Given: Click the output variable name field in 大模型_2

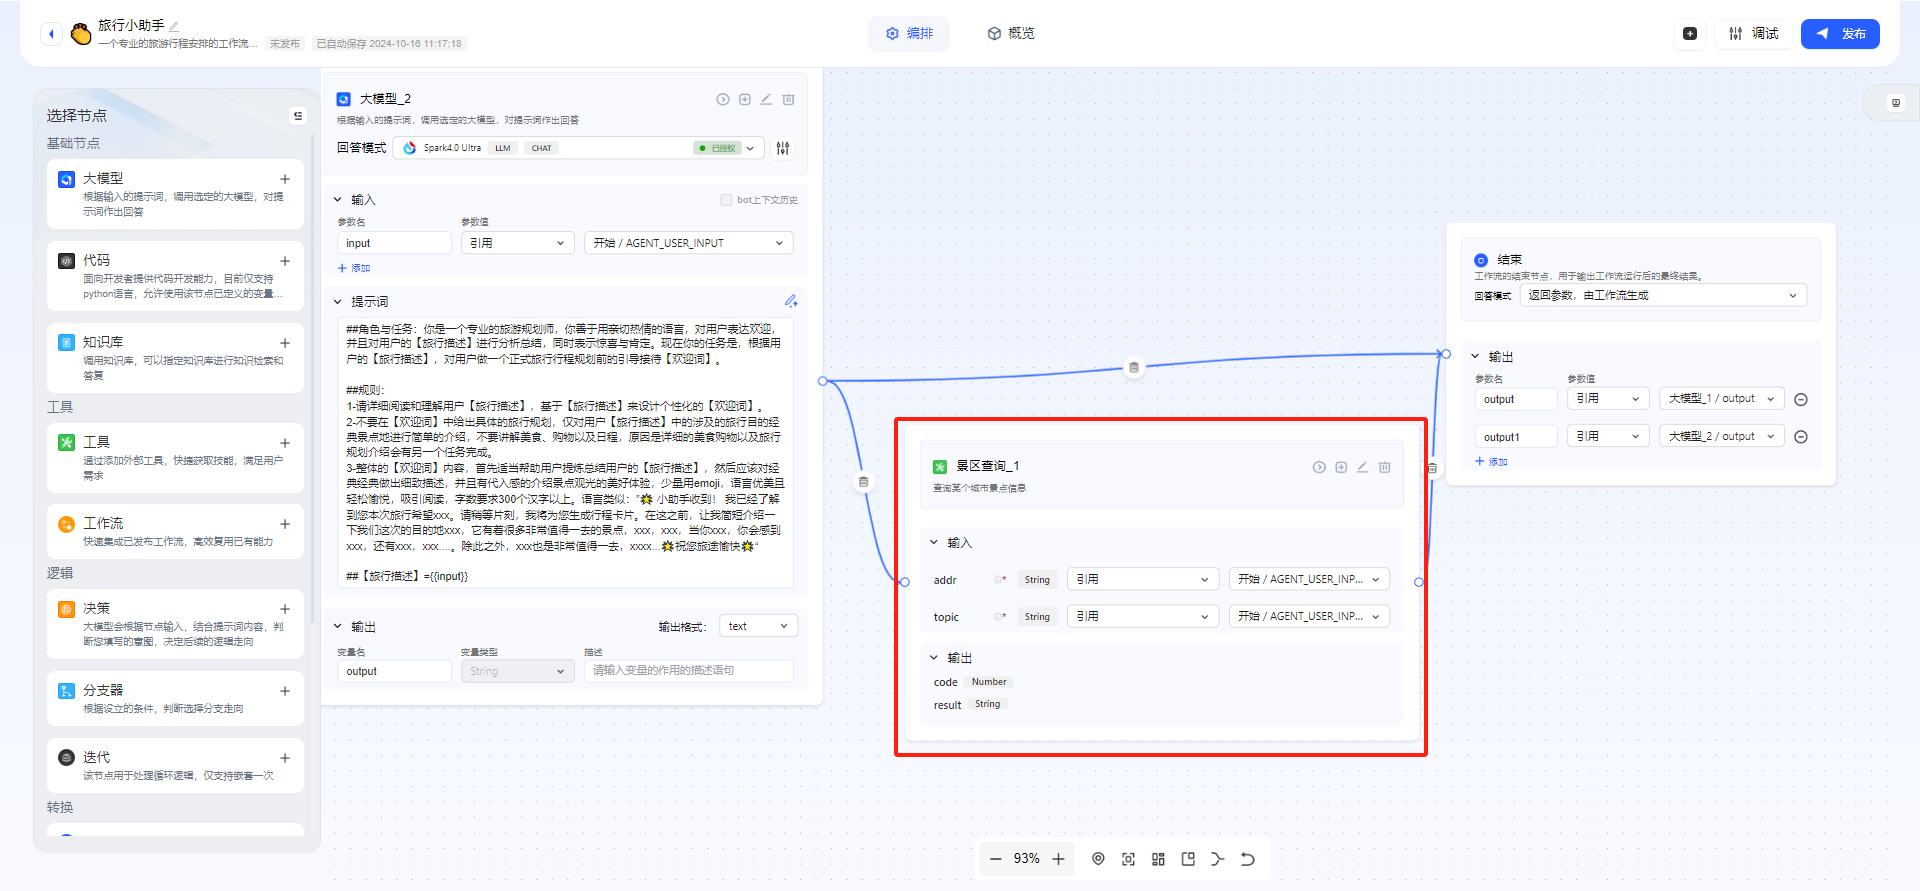Looking at the screenshot, I should [x=394, y=671].
